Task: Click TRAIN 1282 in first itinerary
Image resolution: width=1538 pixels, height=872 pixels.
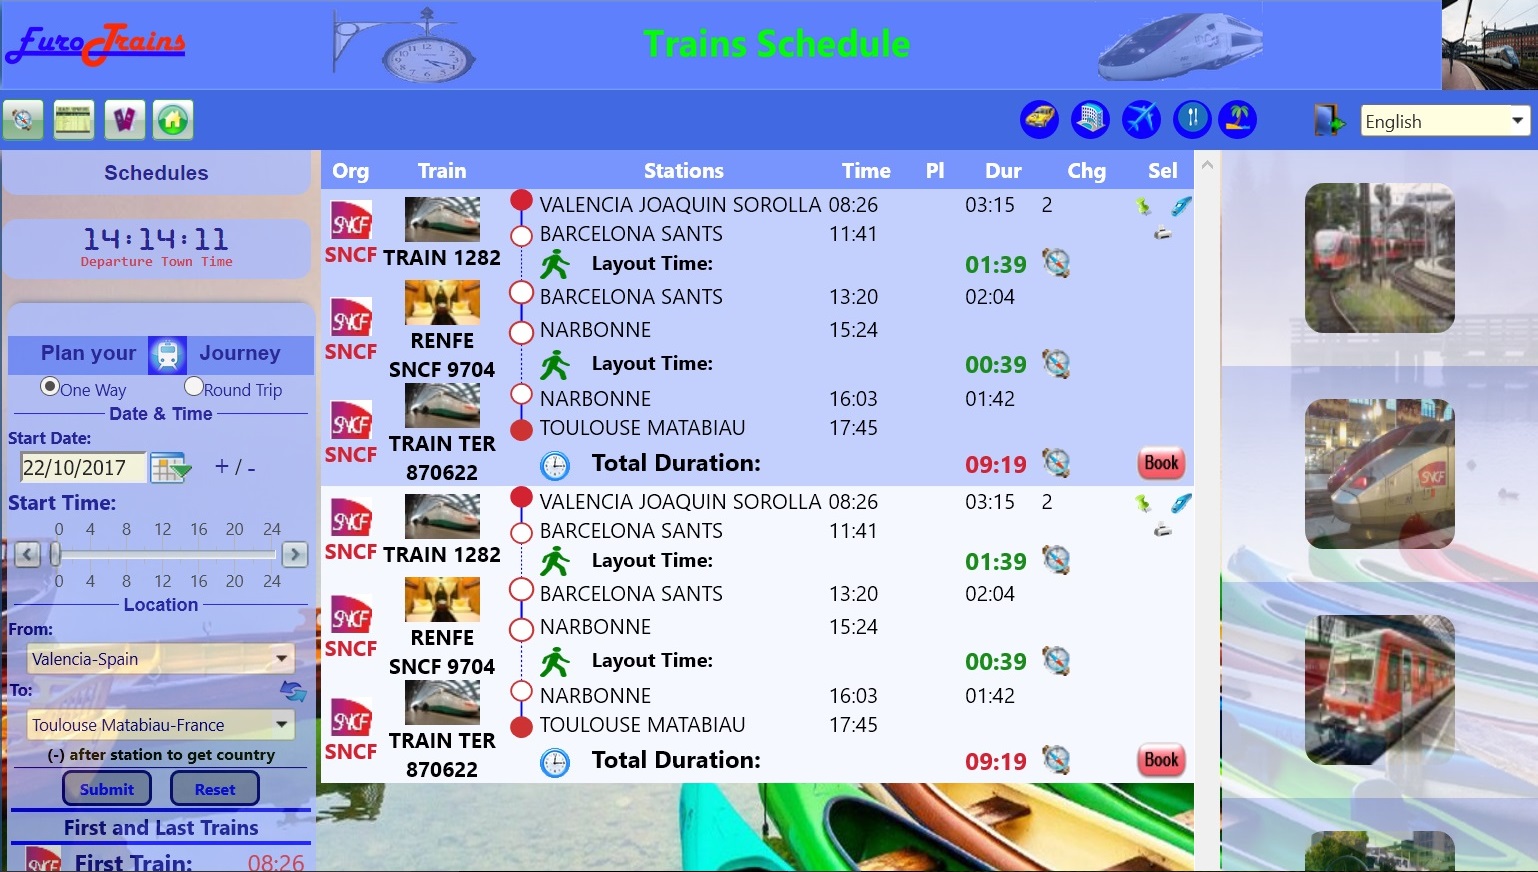Action: [442, 257]
